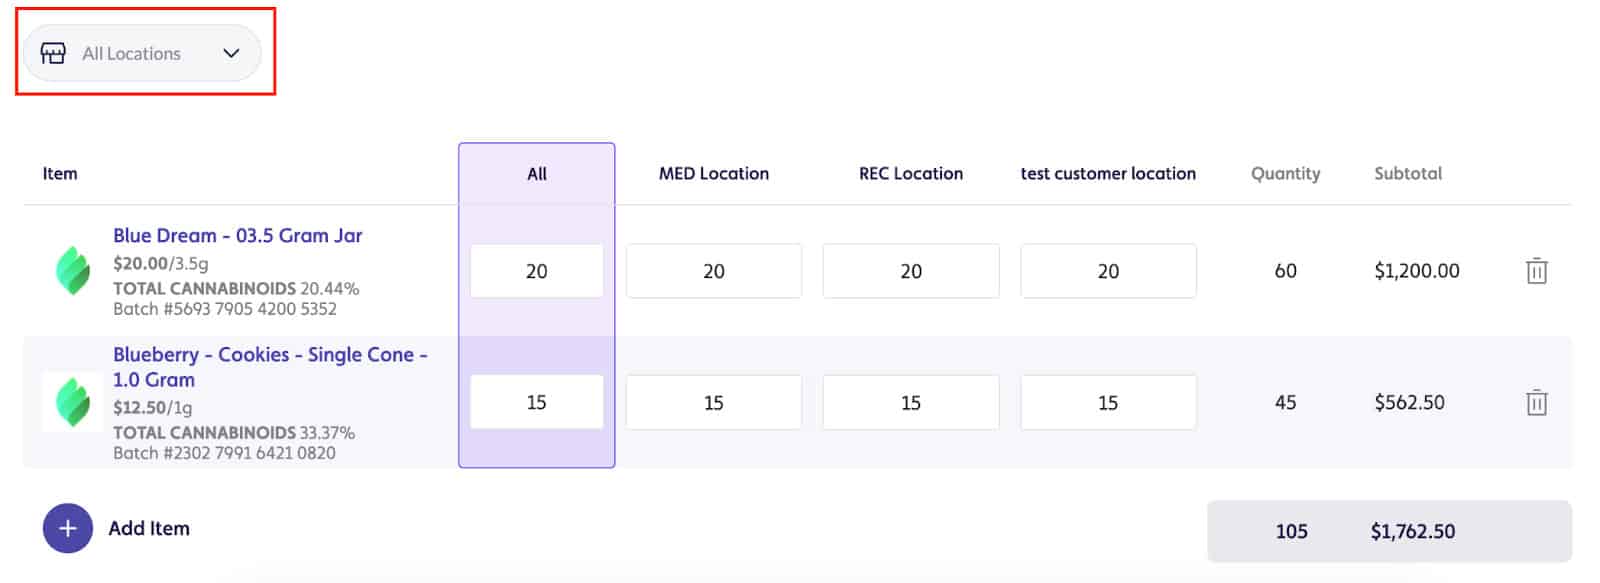Click the purple plus Add Item icon
The height and width of the screenshot is (583, 1600).
[68, 528]
